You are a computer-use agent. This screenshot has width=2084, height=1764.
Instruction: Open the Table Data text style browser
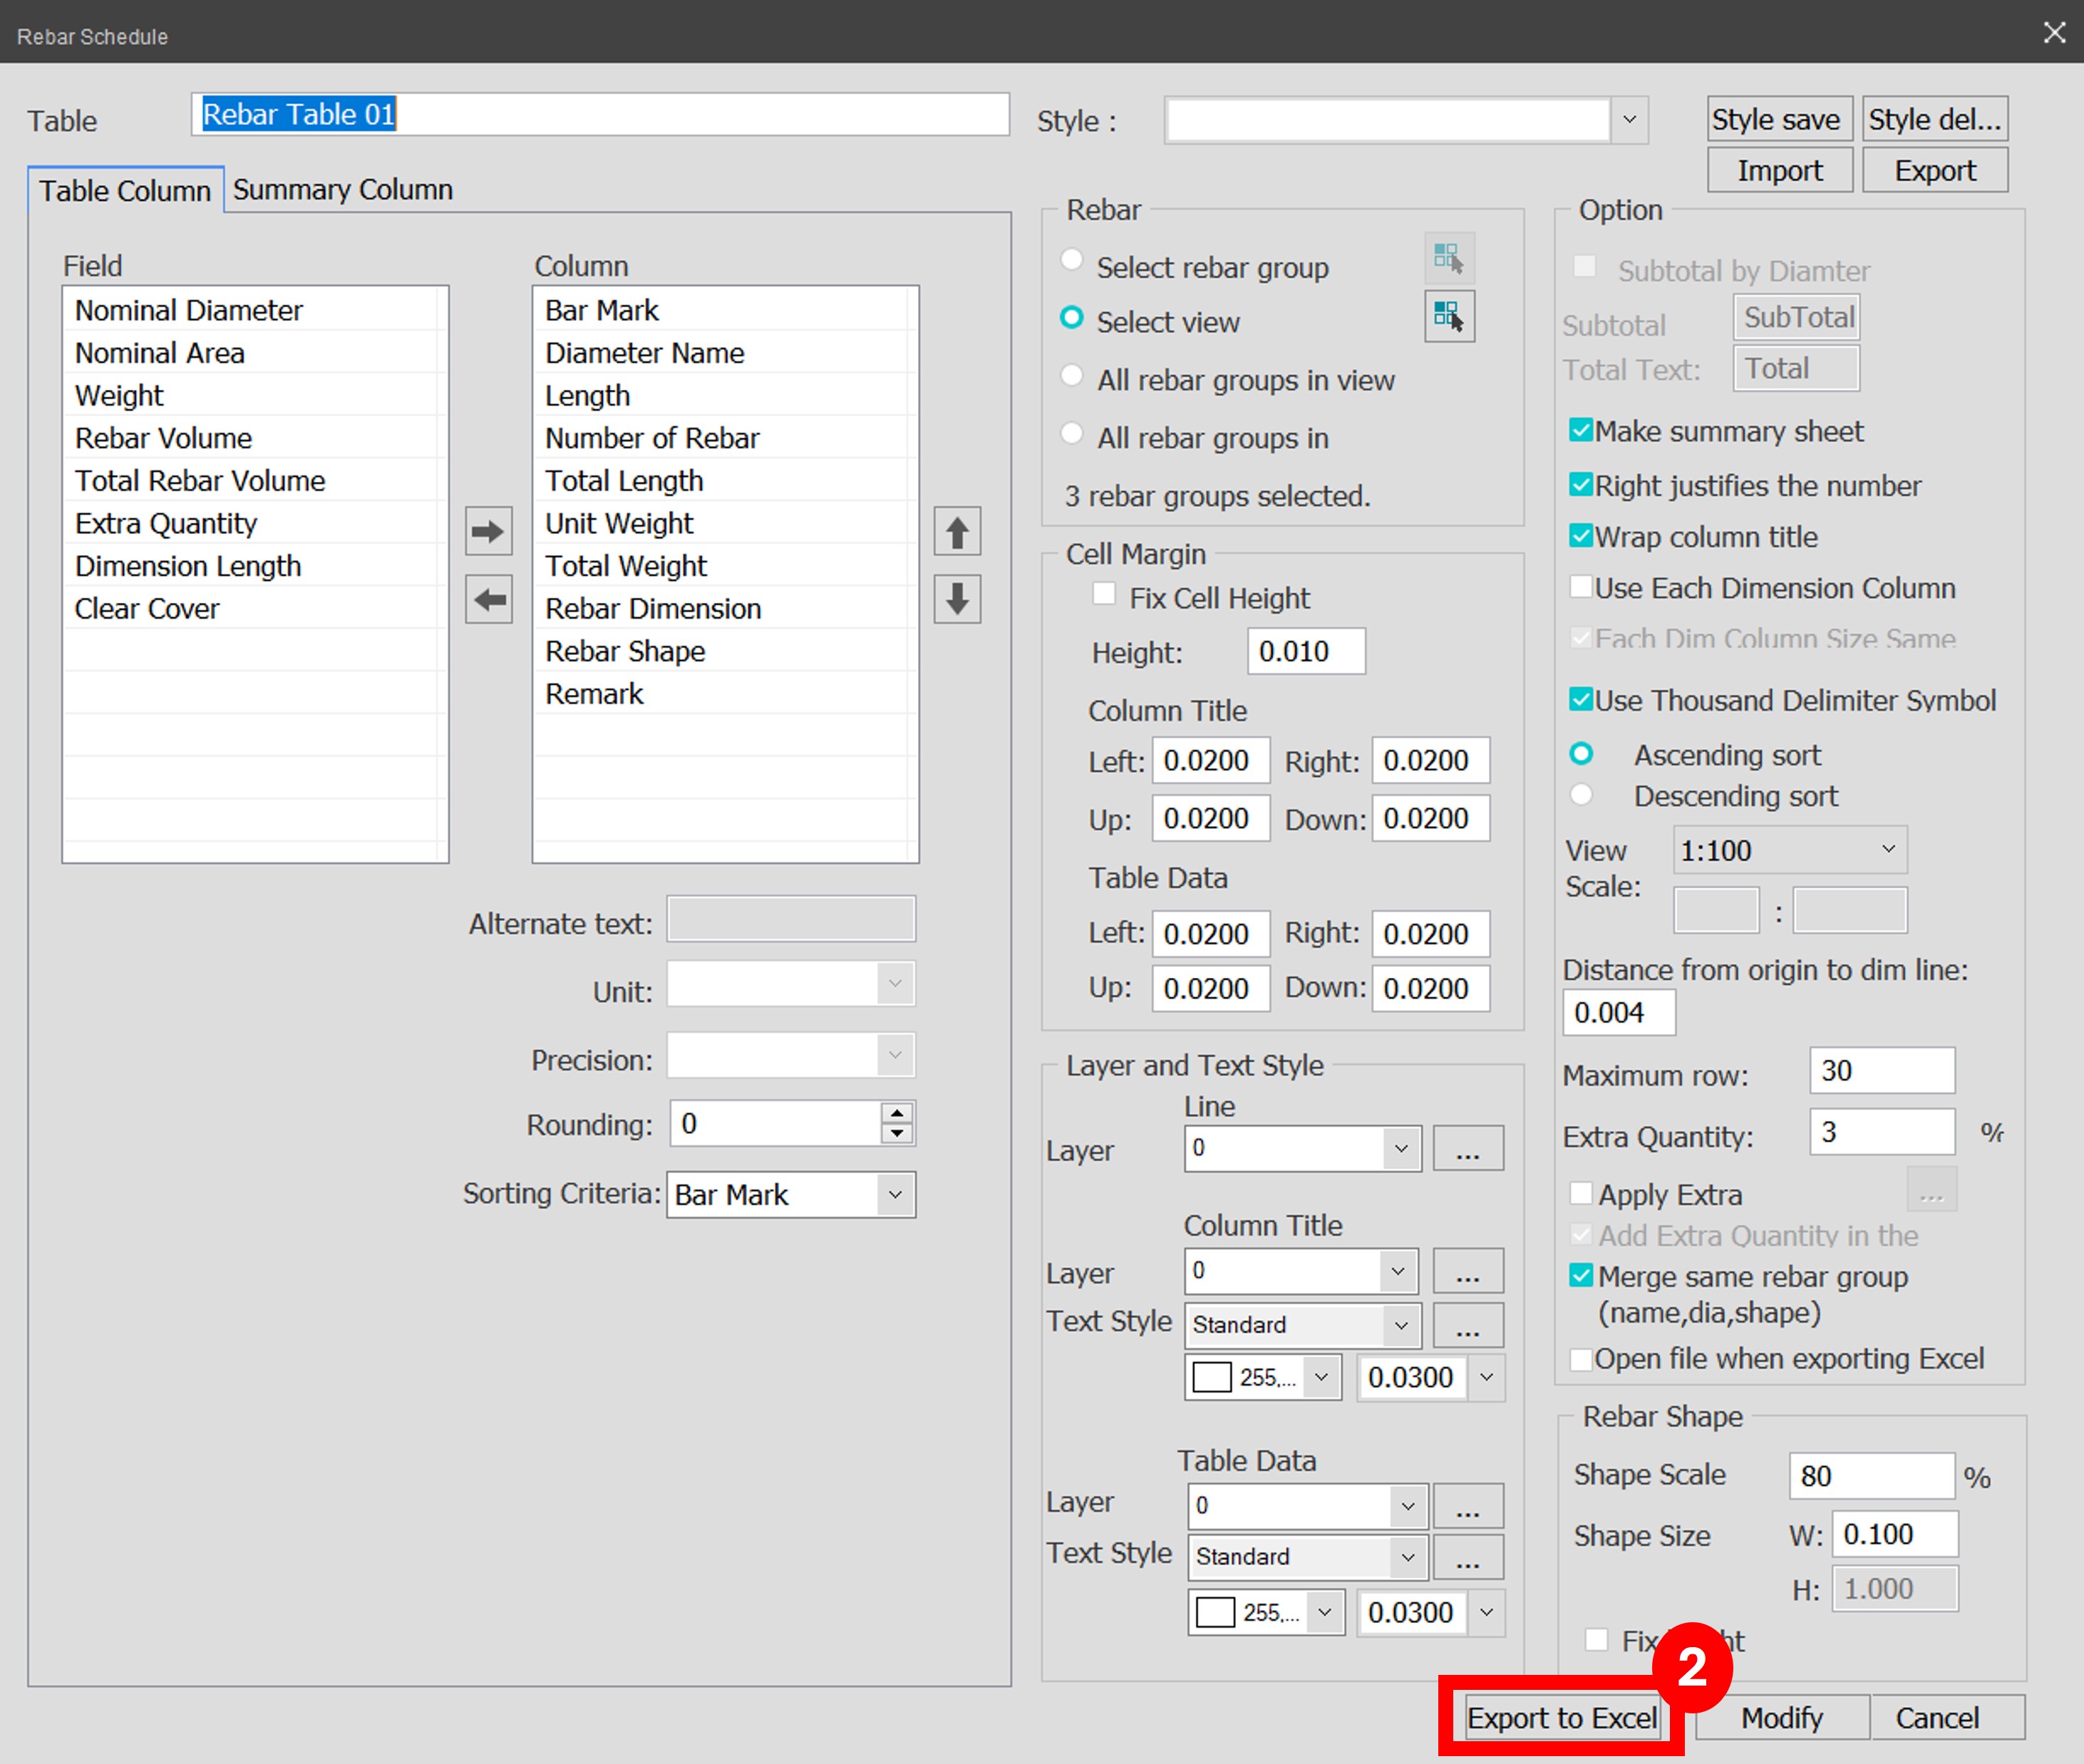[x=1467, y=1556]
